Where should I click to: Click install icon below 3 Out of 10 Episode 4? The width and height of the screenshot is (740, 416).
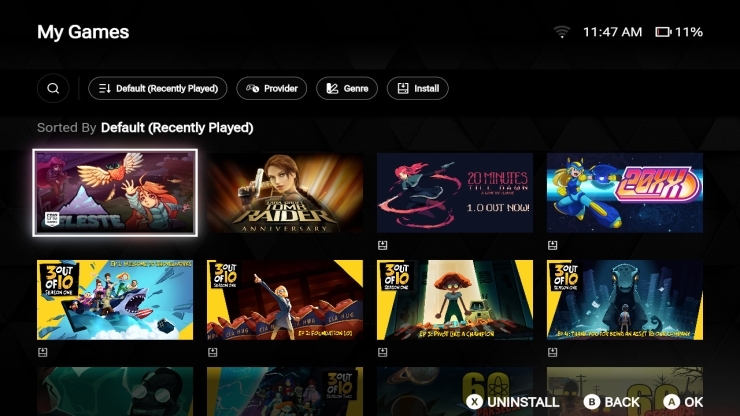point(553,352)
